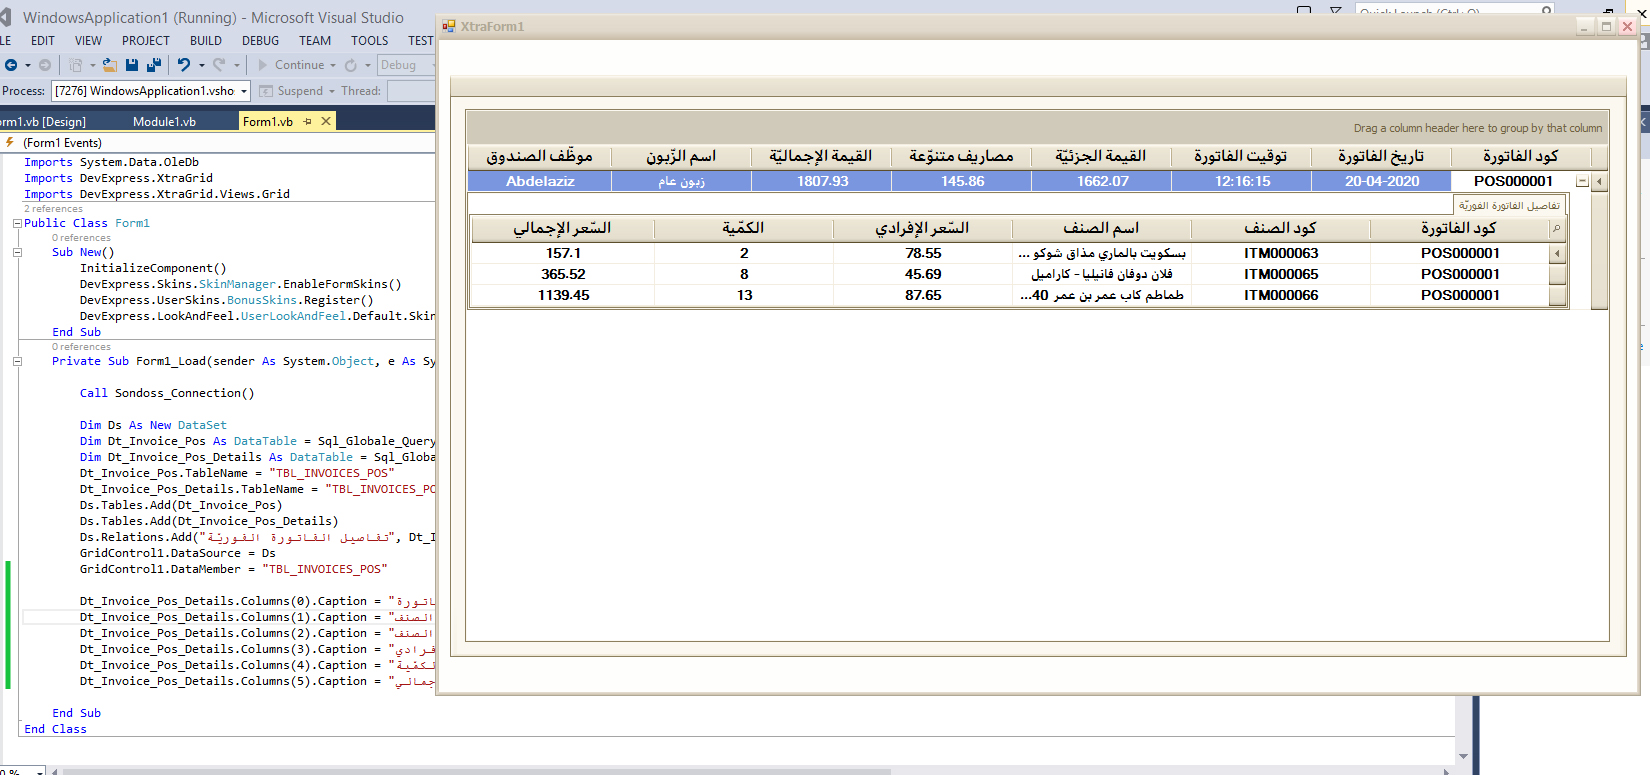Open the PROJECT menu
1650x775 pixels.
click(146, 41)
